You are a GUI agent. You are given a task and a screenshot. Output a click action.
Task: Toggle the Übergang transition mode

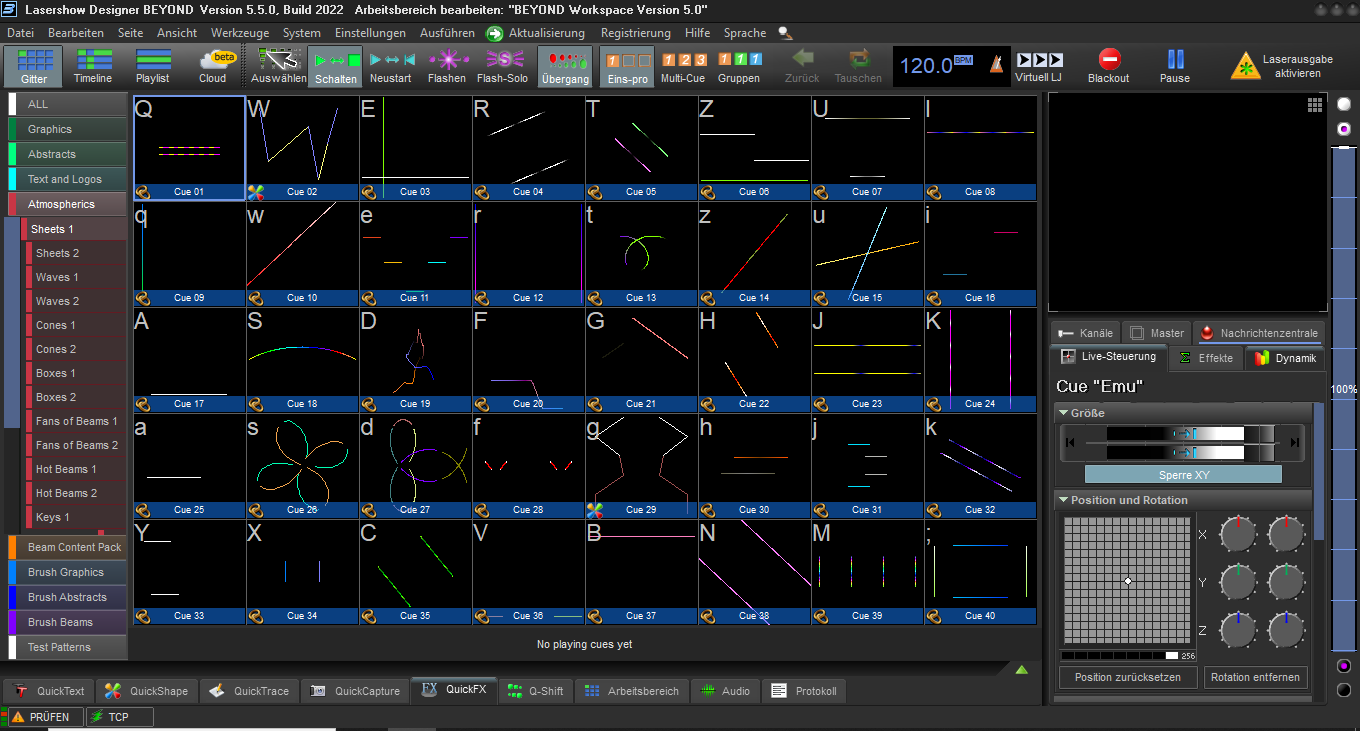coord(565,61)
